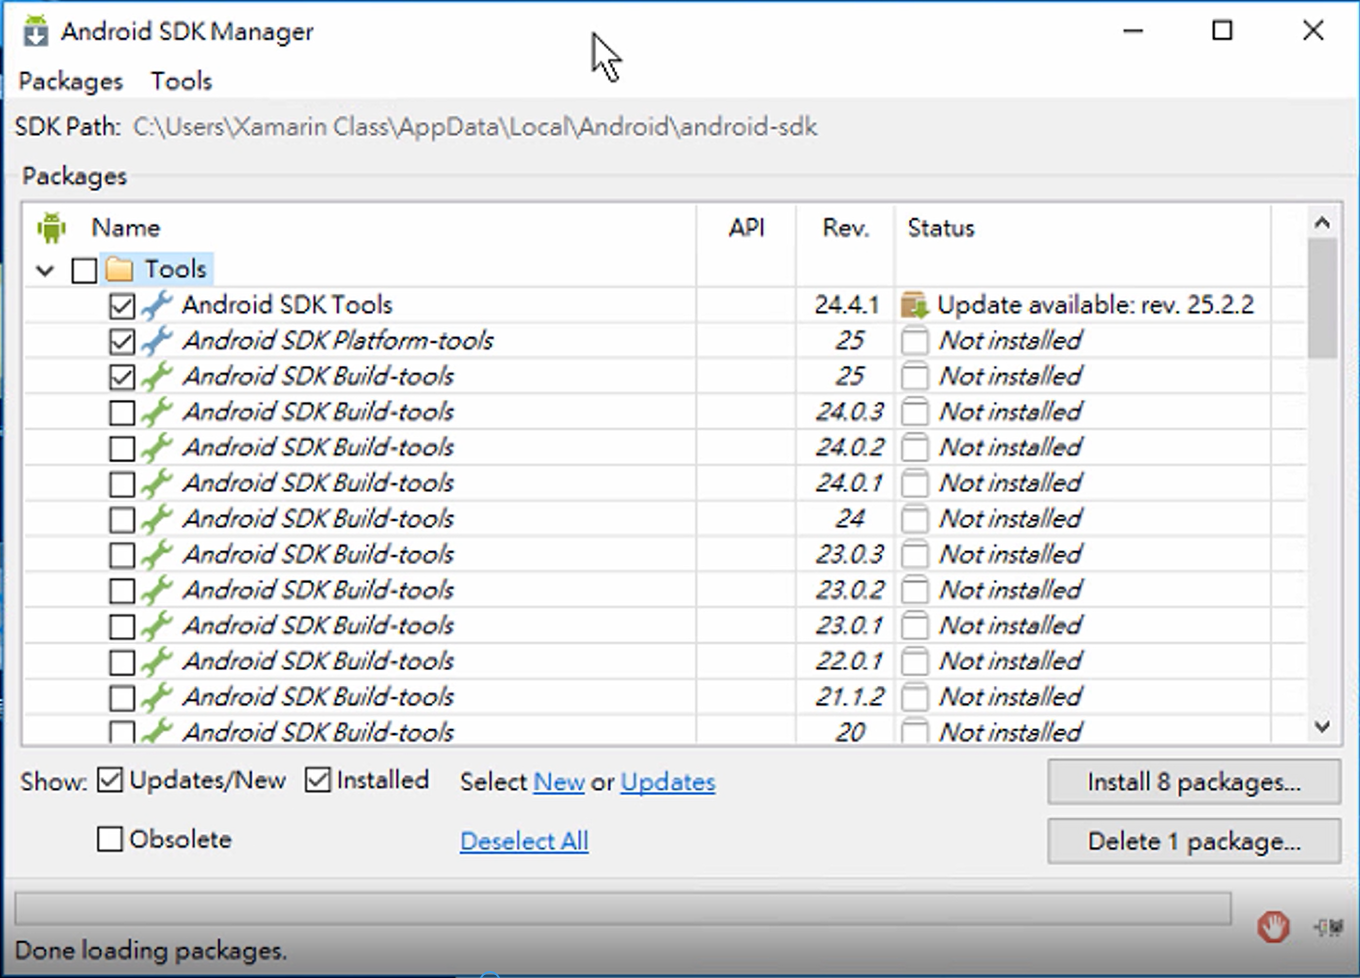Click the SDK Path value text
The height and width of the screenshot is (978, 1360).
click(x=475, y=127)
